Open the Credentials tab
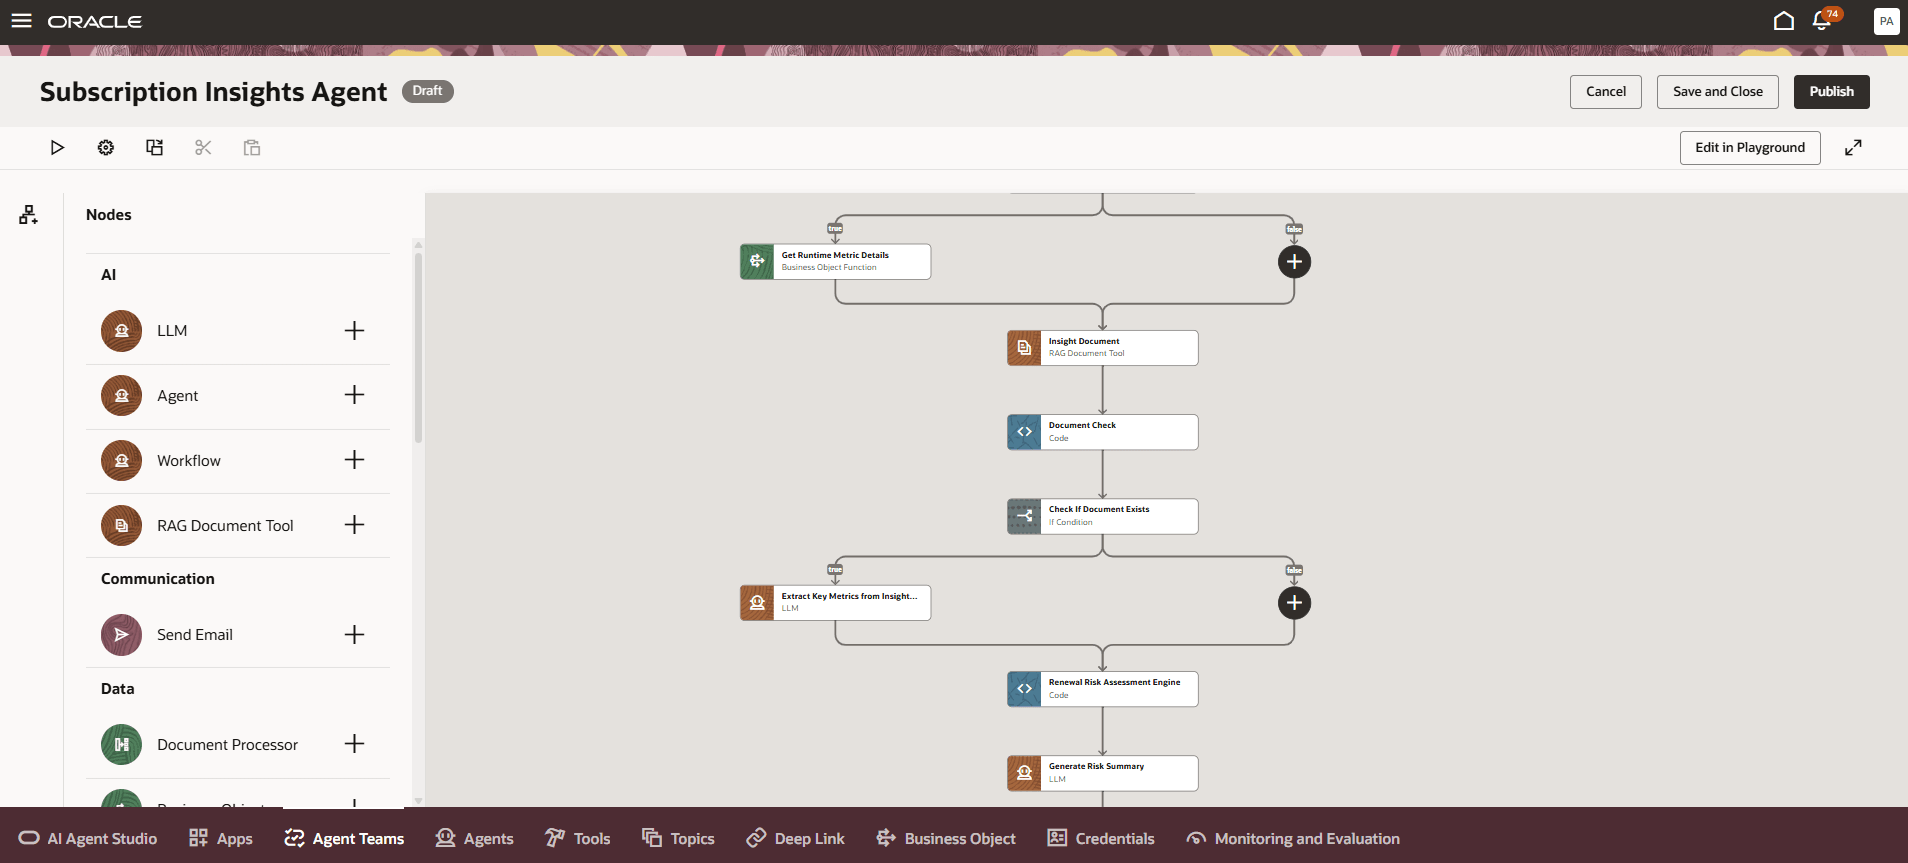1908x863 pixels. click(x=1101, y=839)
